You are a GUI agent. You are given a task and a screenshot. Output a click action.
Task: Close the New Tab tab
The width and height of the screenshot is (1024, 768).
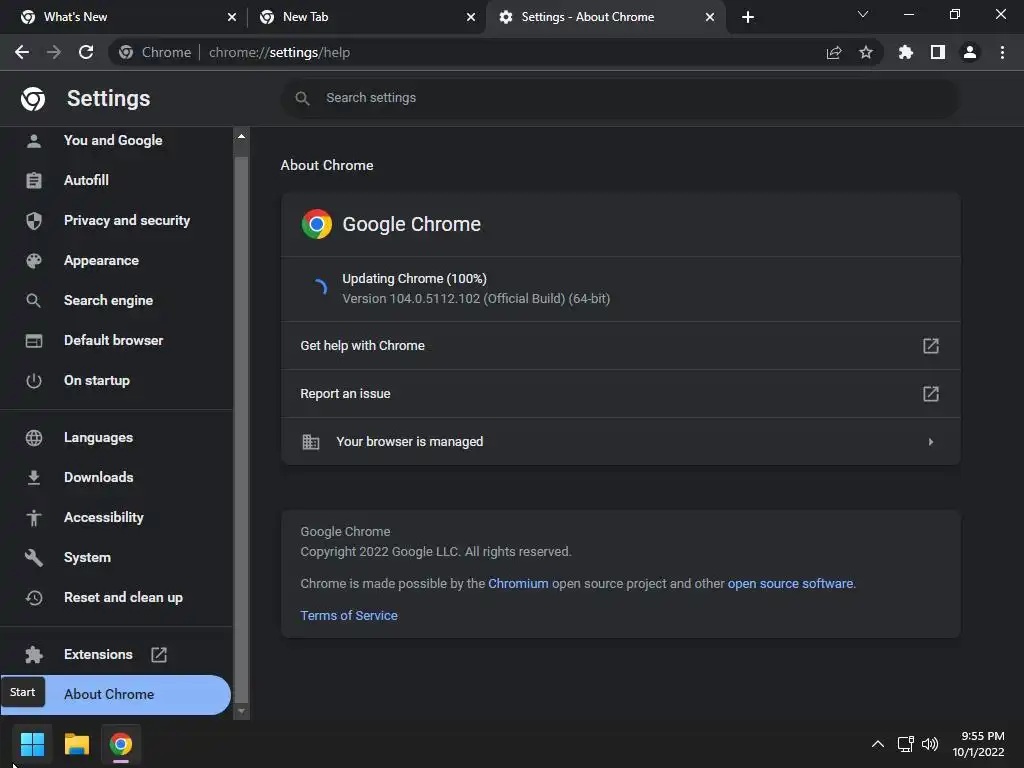pos(471,17)
